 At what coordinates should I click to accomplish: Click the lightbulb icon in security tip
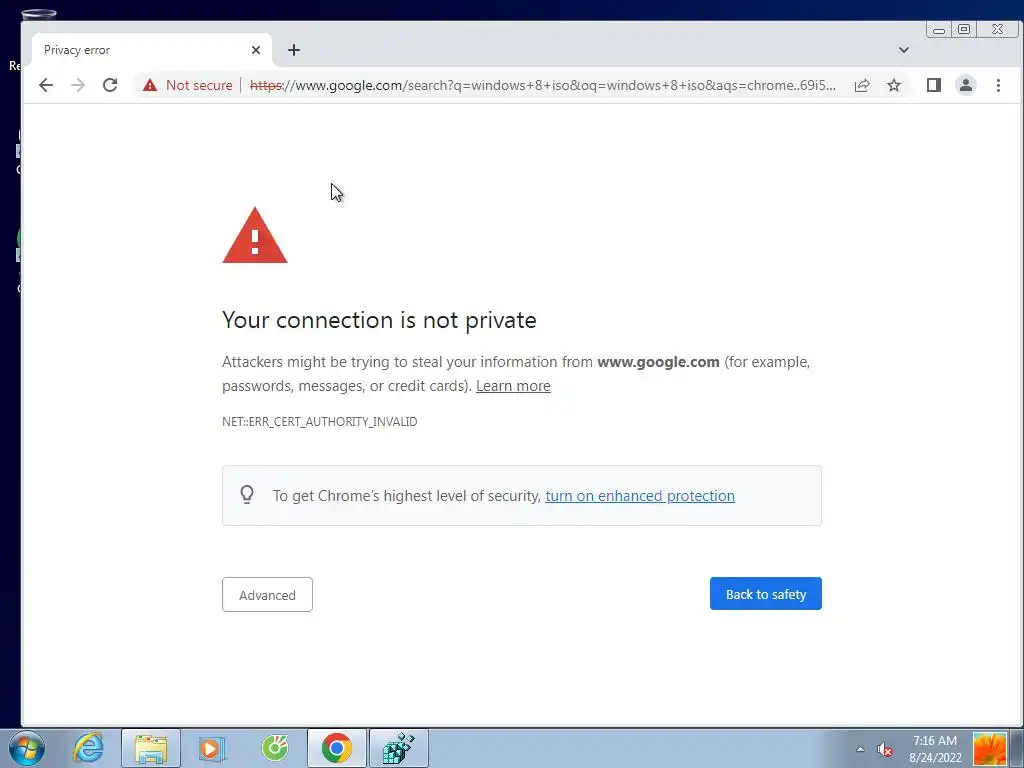[247, 494]
